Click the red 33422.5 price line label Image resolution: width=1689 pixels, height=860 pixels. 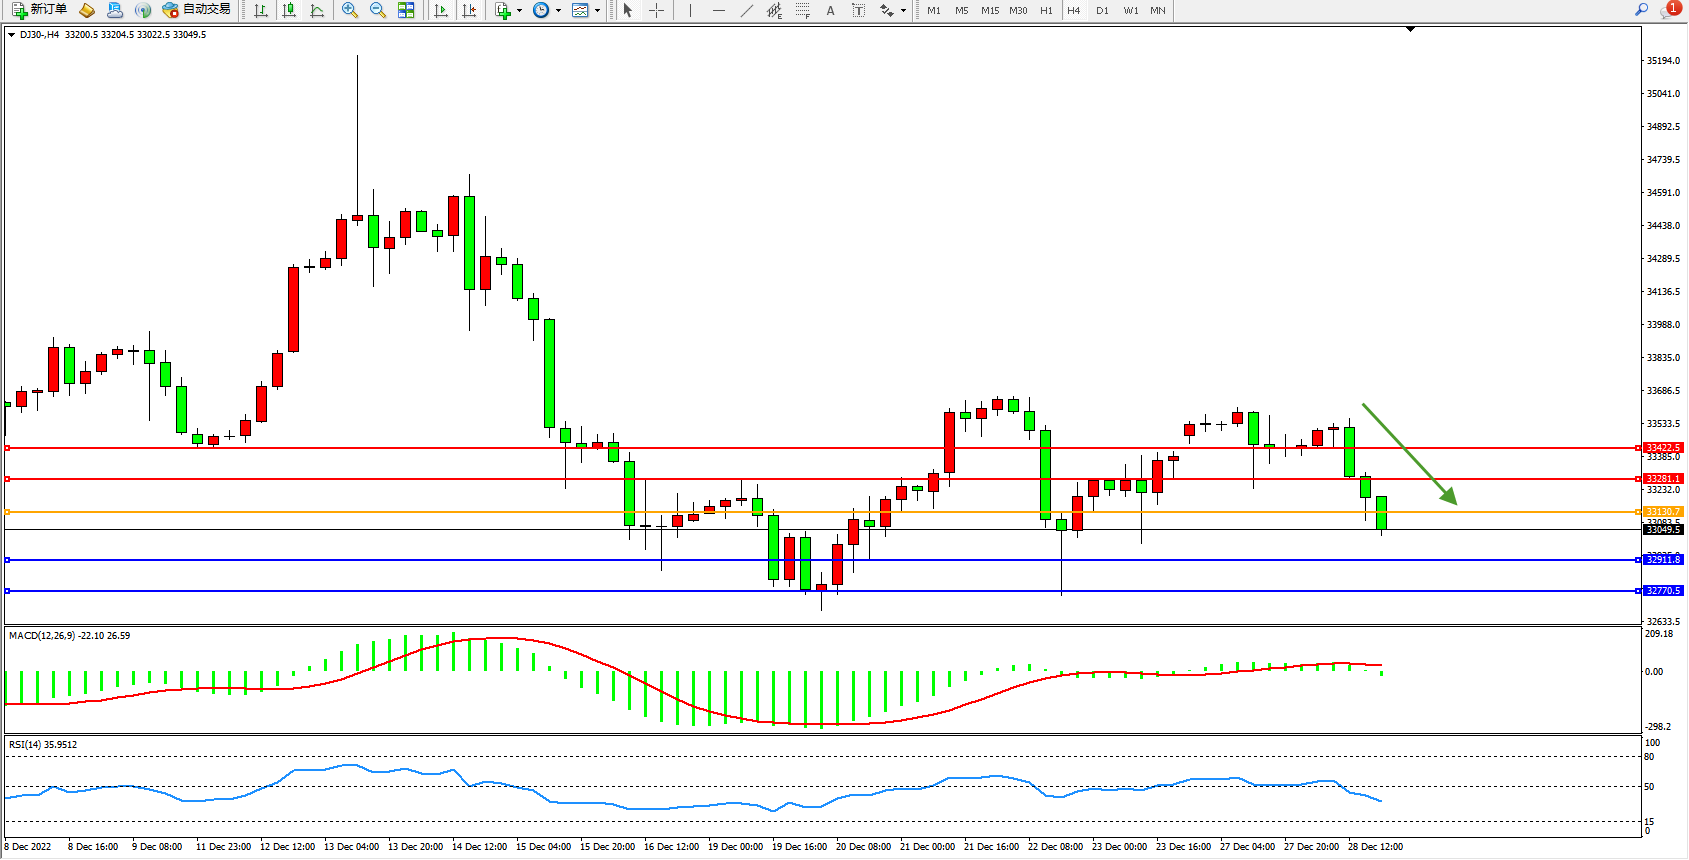tap(1663, 448)
